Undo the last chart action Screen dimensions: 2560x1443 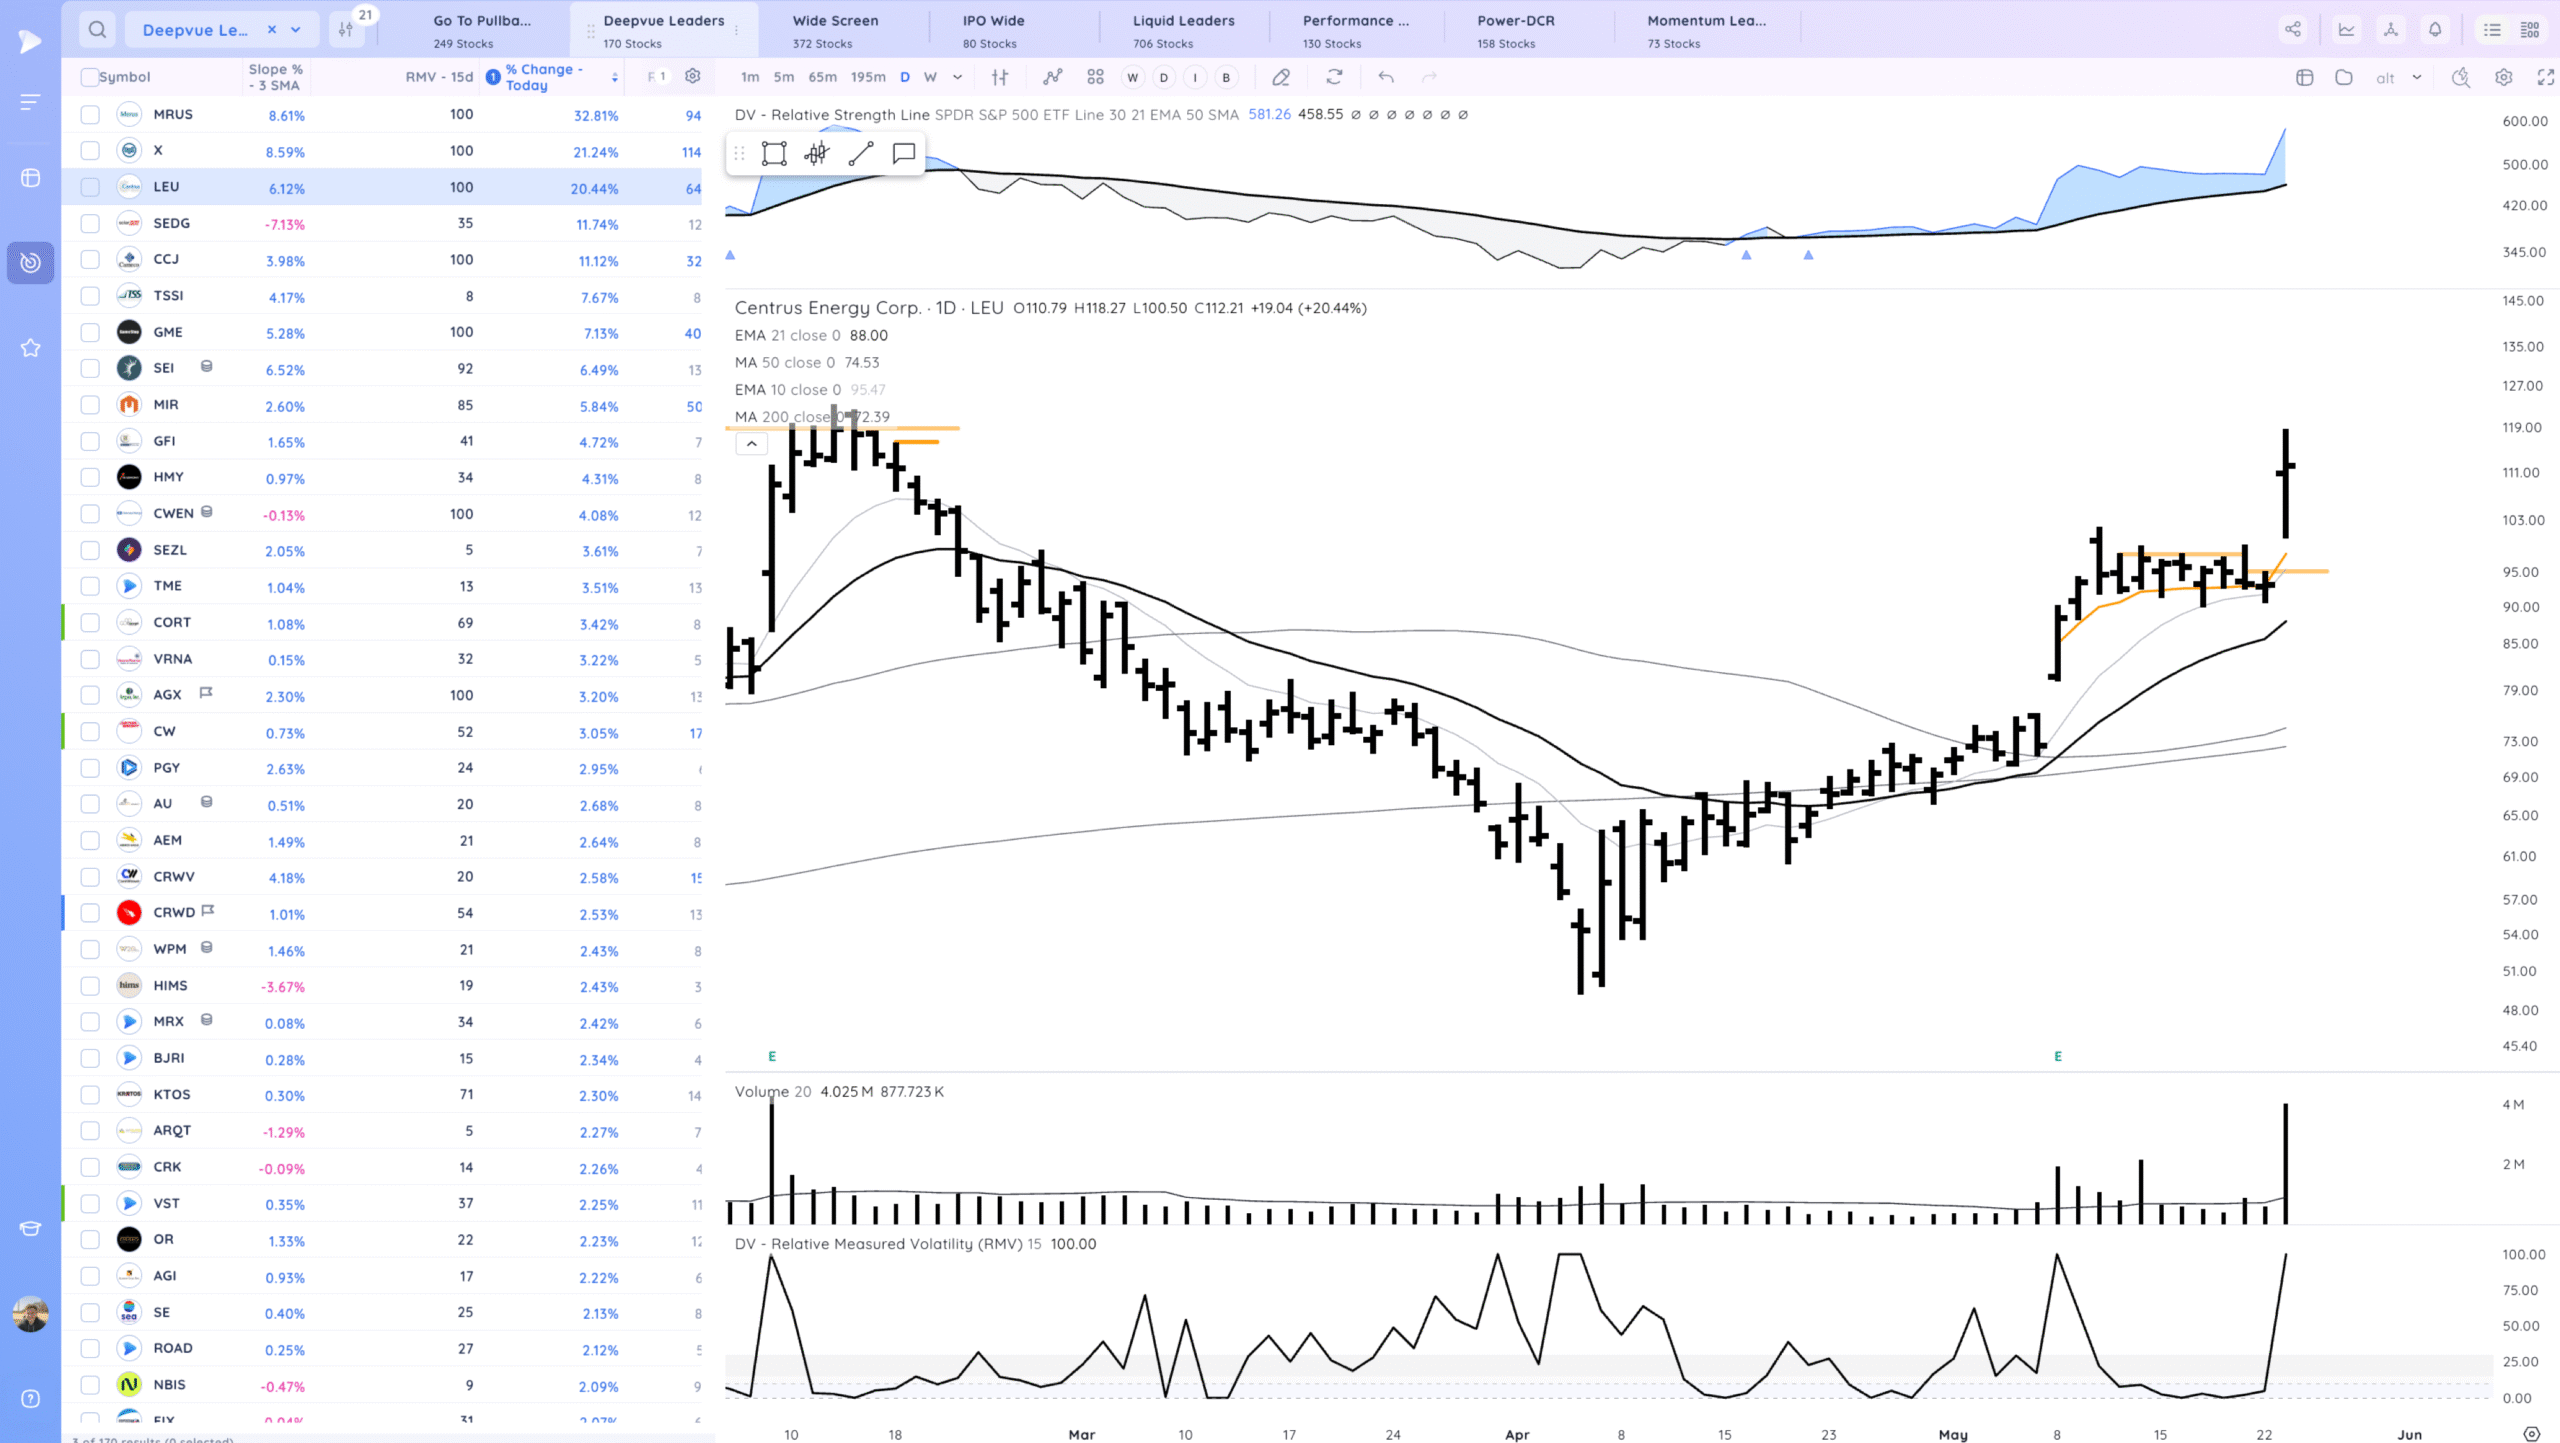pos(1387,77)
